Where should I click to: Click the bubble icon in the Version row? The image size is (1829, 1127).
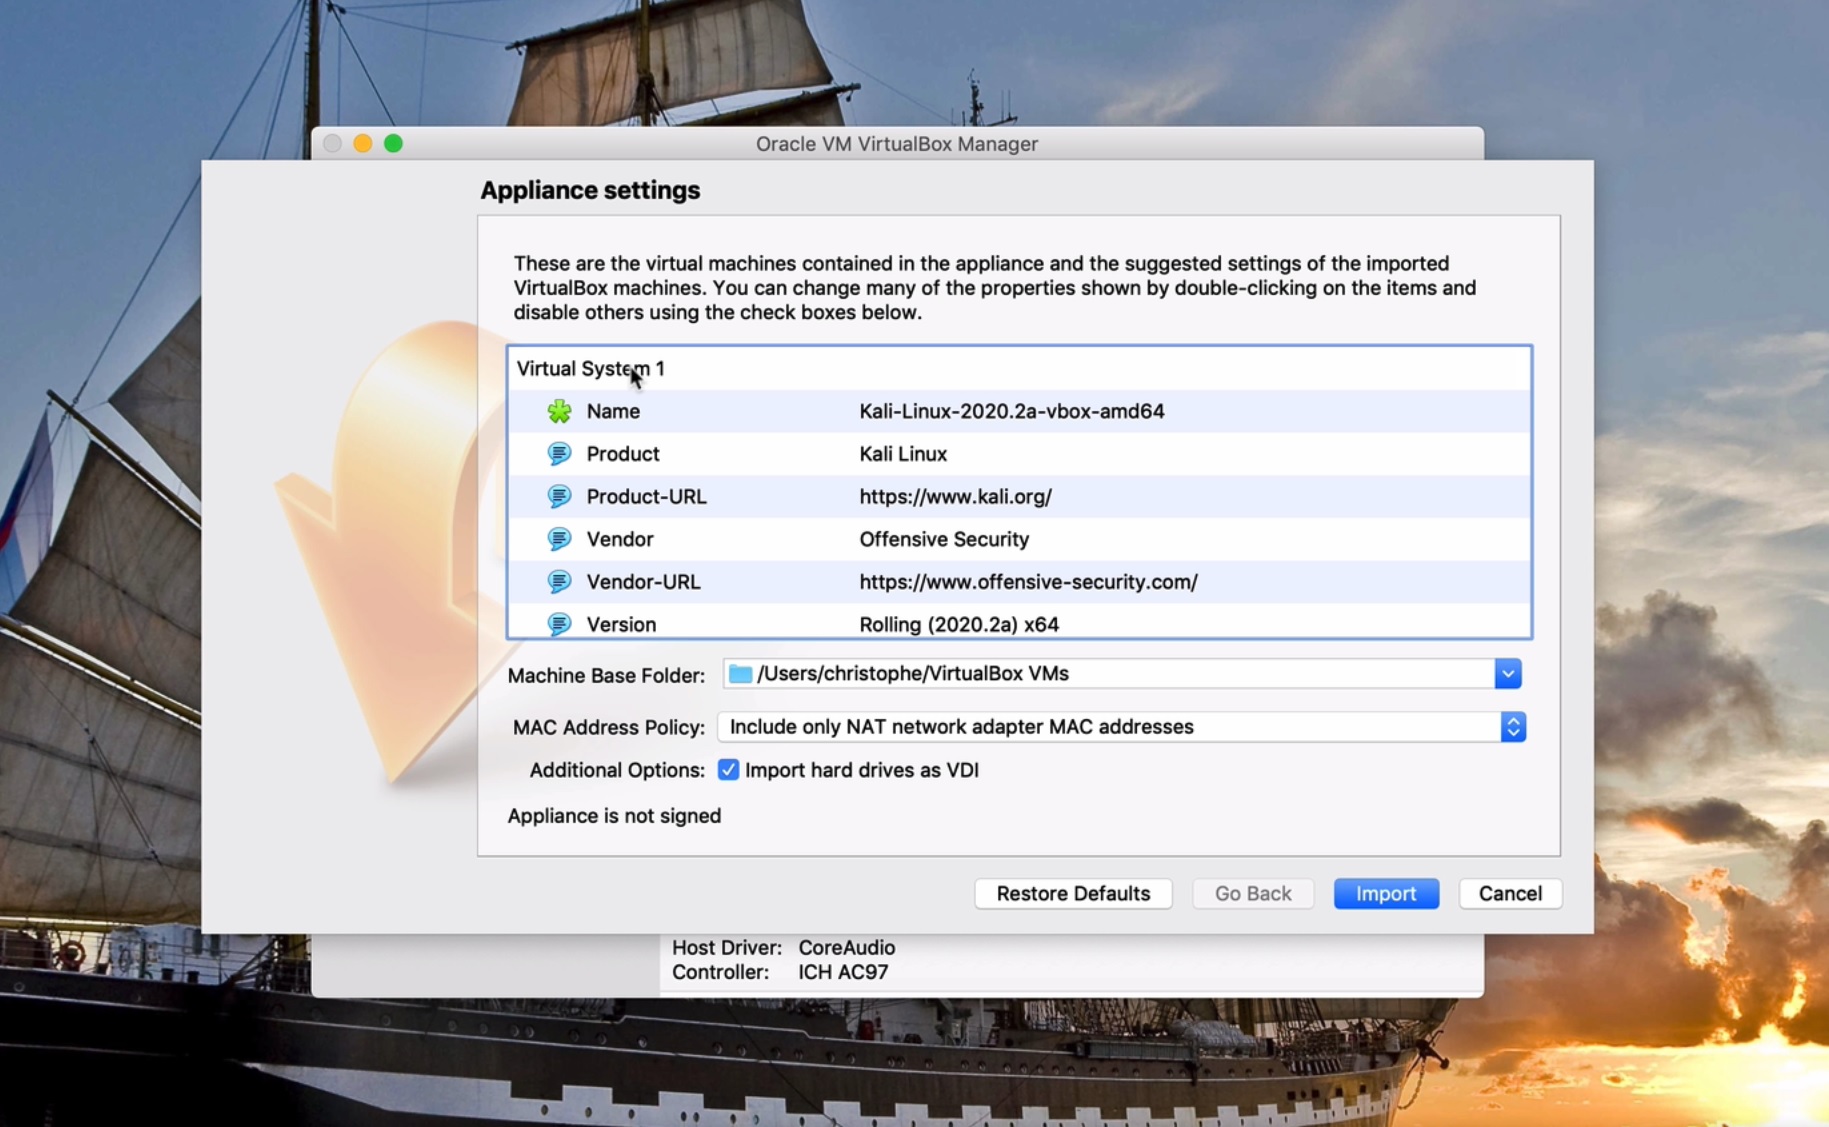tap(559, 624)
